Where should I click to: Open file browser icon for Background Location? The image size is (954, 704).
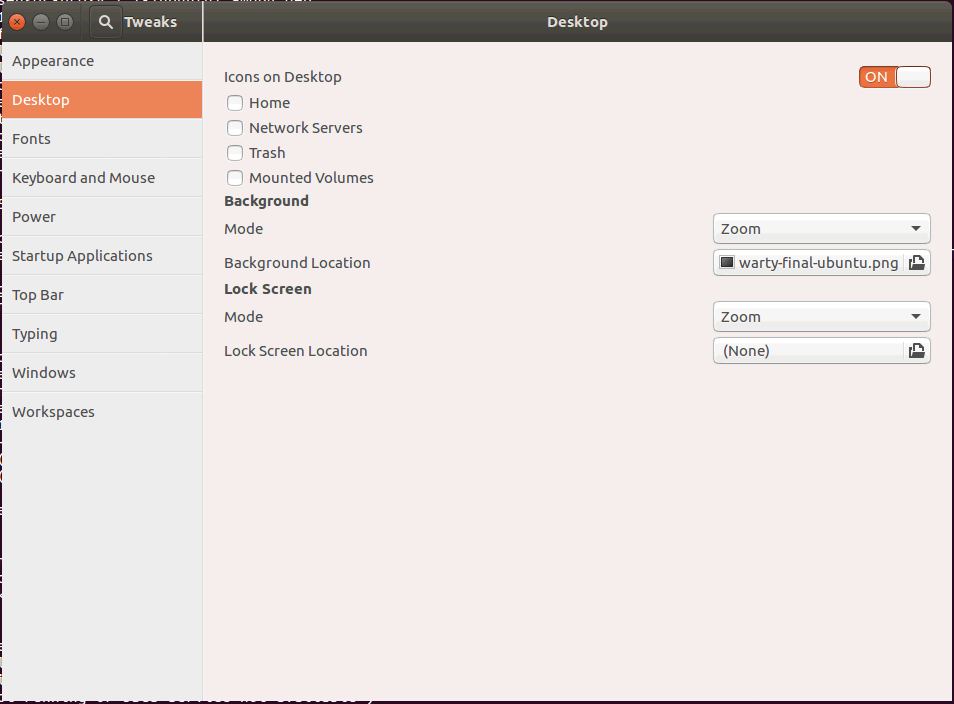pos(916,263)
